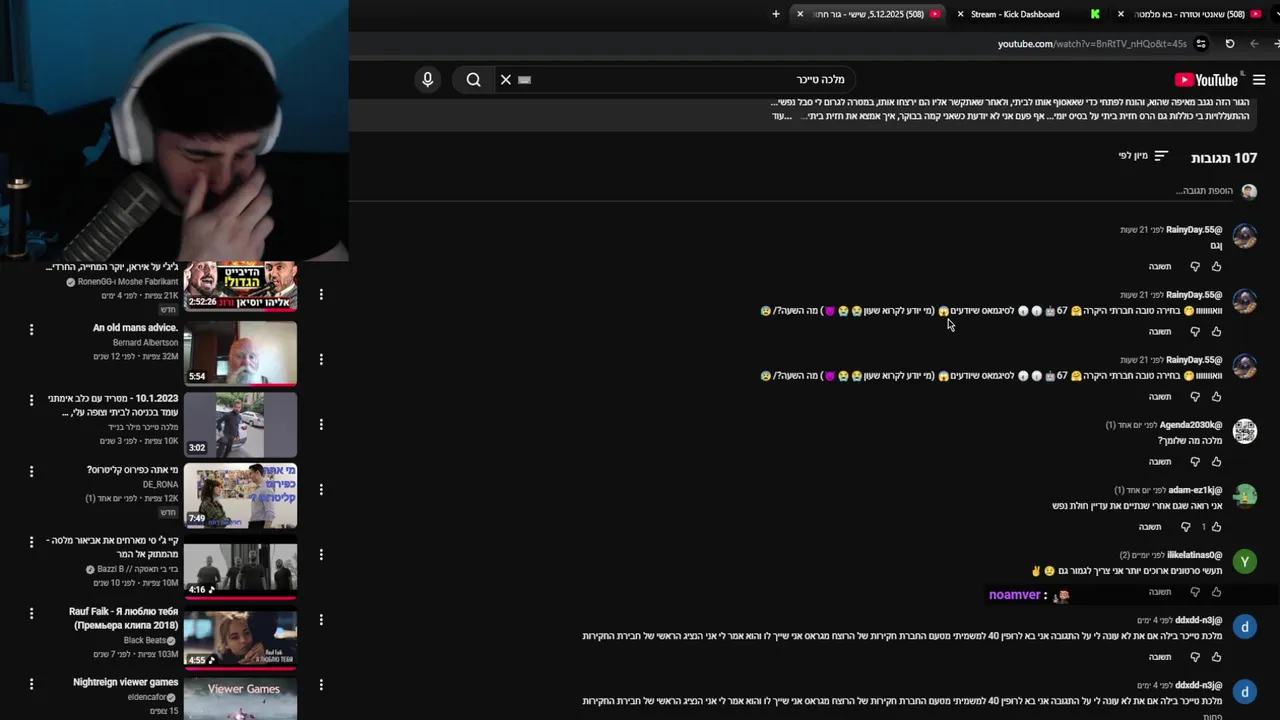Screen dimensions: 1280x720
Task: Open the Agenda2030k username link
Action: [x=1191, y=425]
